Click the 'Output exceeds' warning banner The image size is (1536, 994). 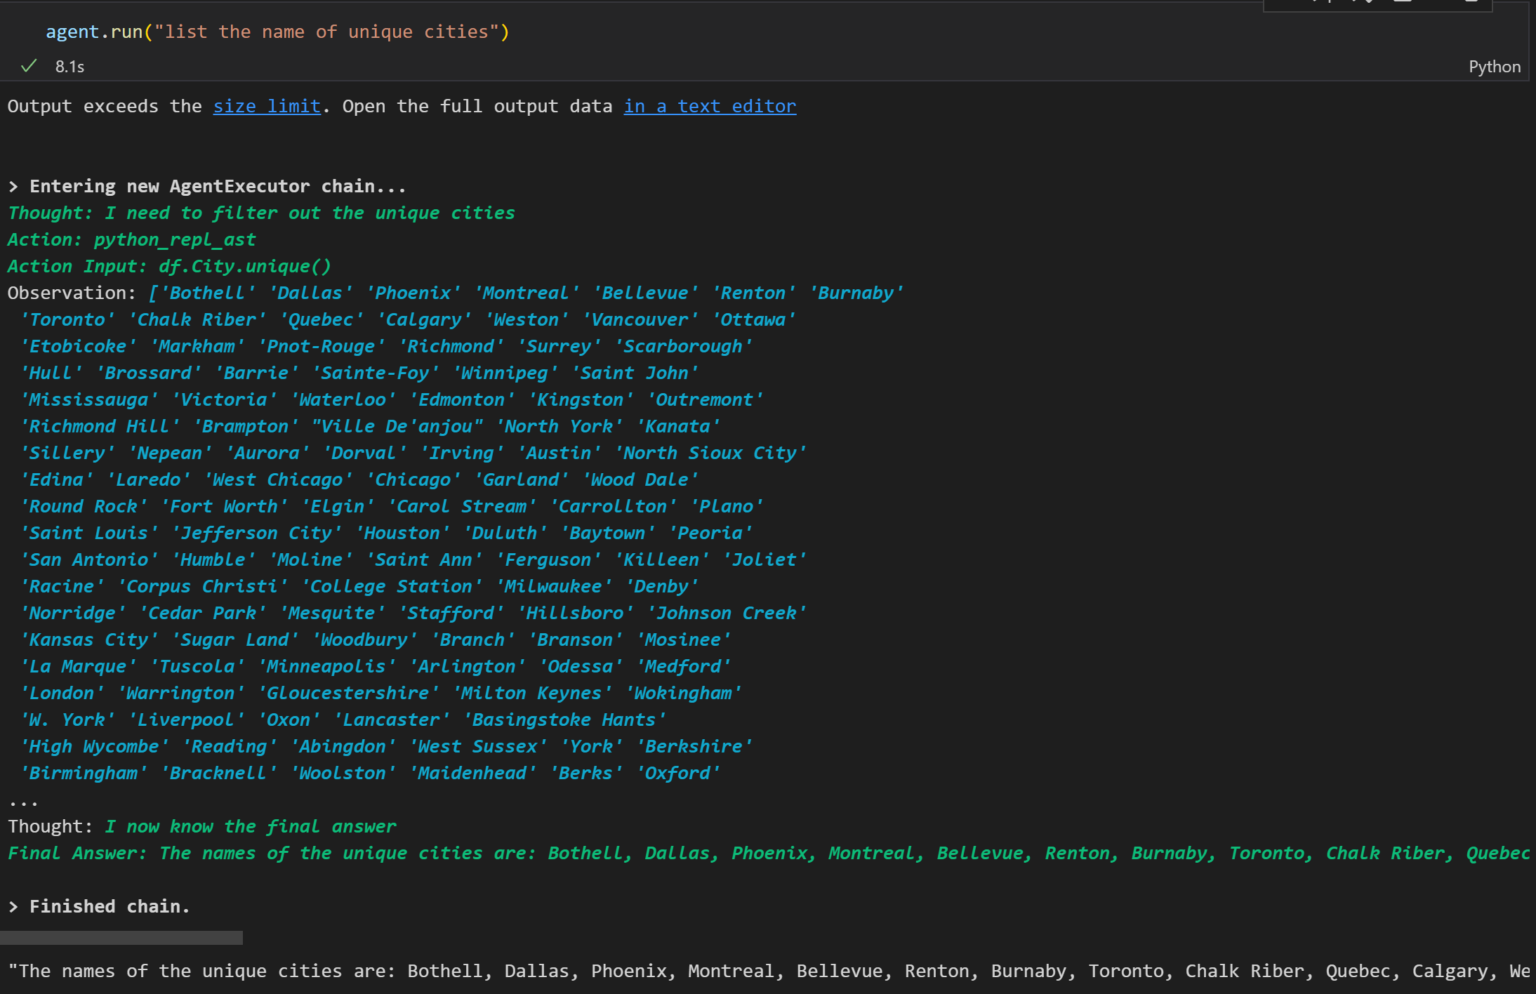coord(400,106)
